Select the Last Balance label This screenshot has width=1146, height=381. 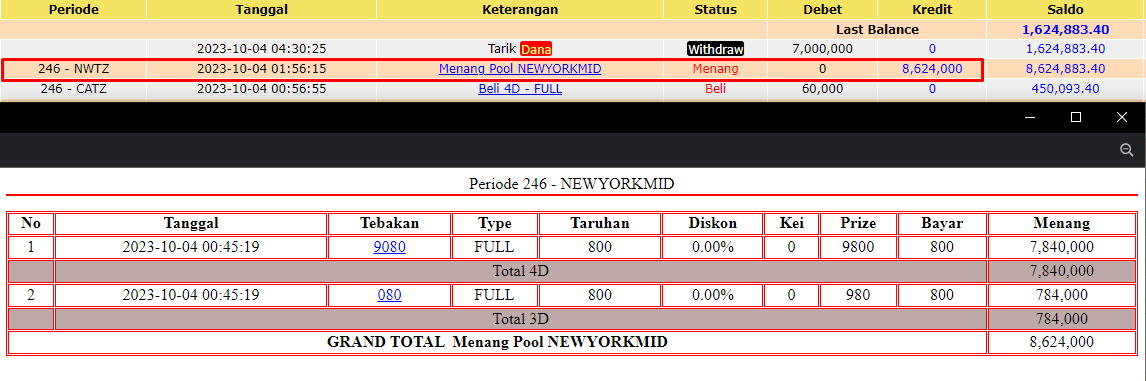877,29
